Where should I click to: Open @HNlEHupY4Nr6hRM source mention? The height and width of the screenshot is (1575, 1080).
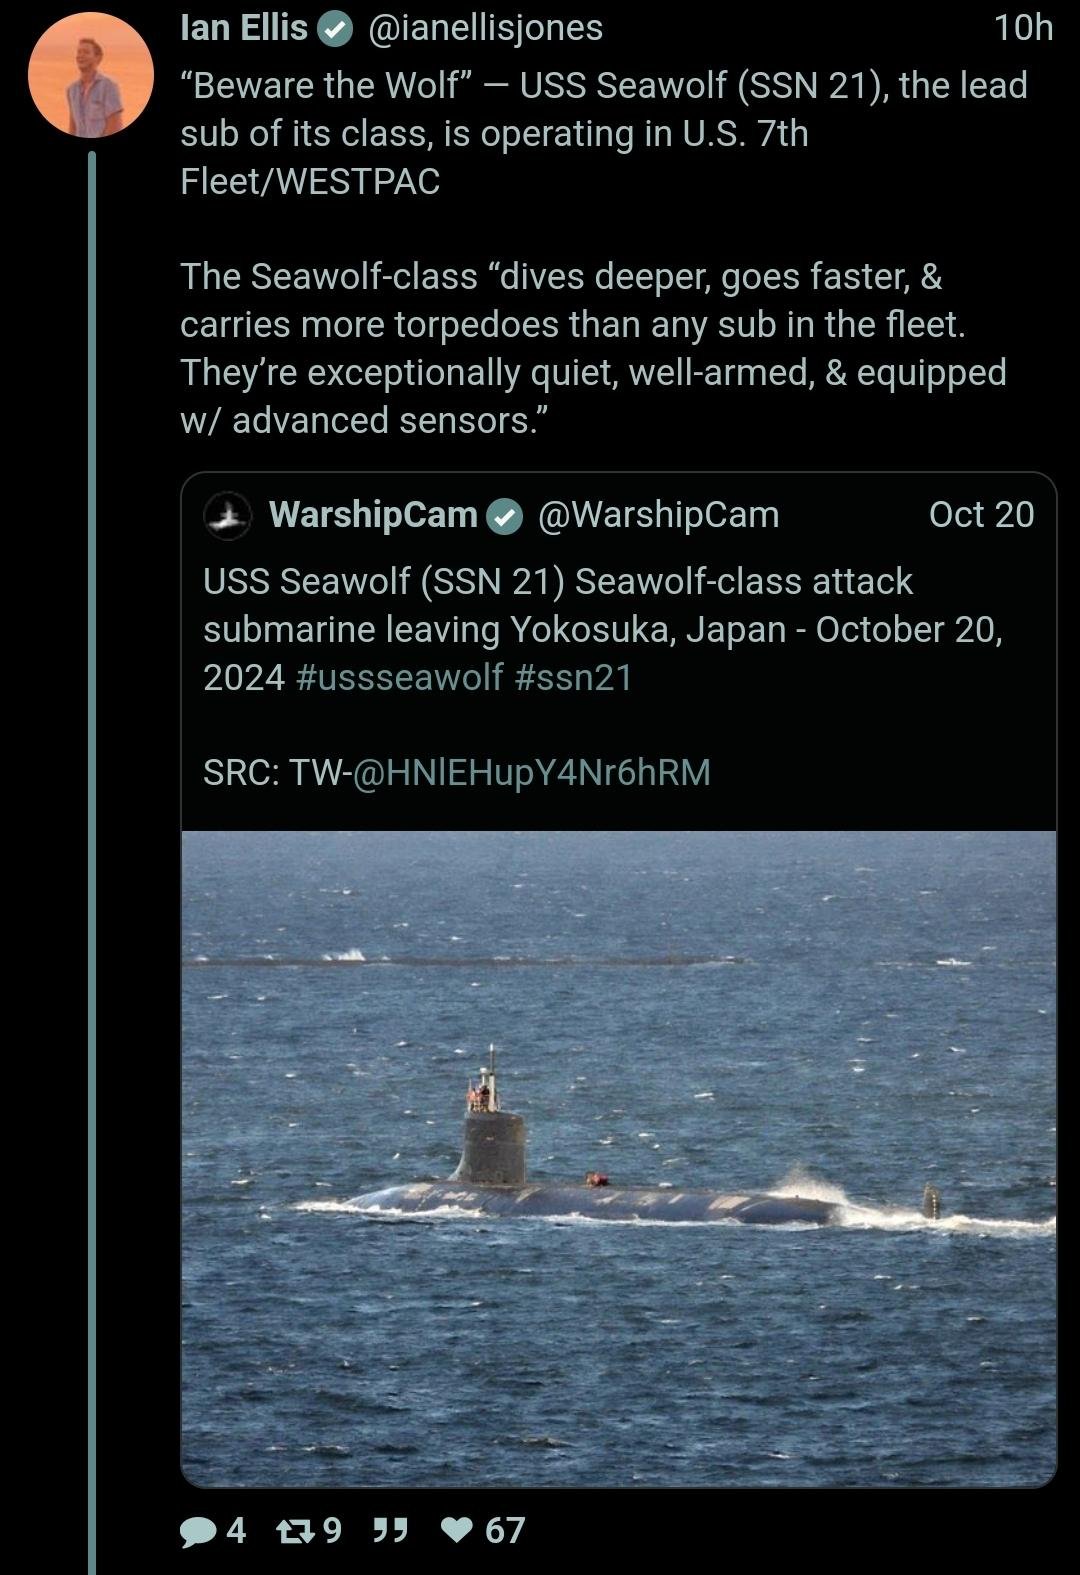point(529,773)
